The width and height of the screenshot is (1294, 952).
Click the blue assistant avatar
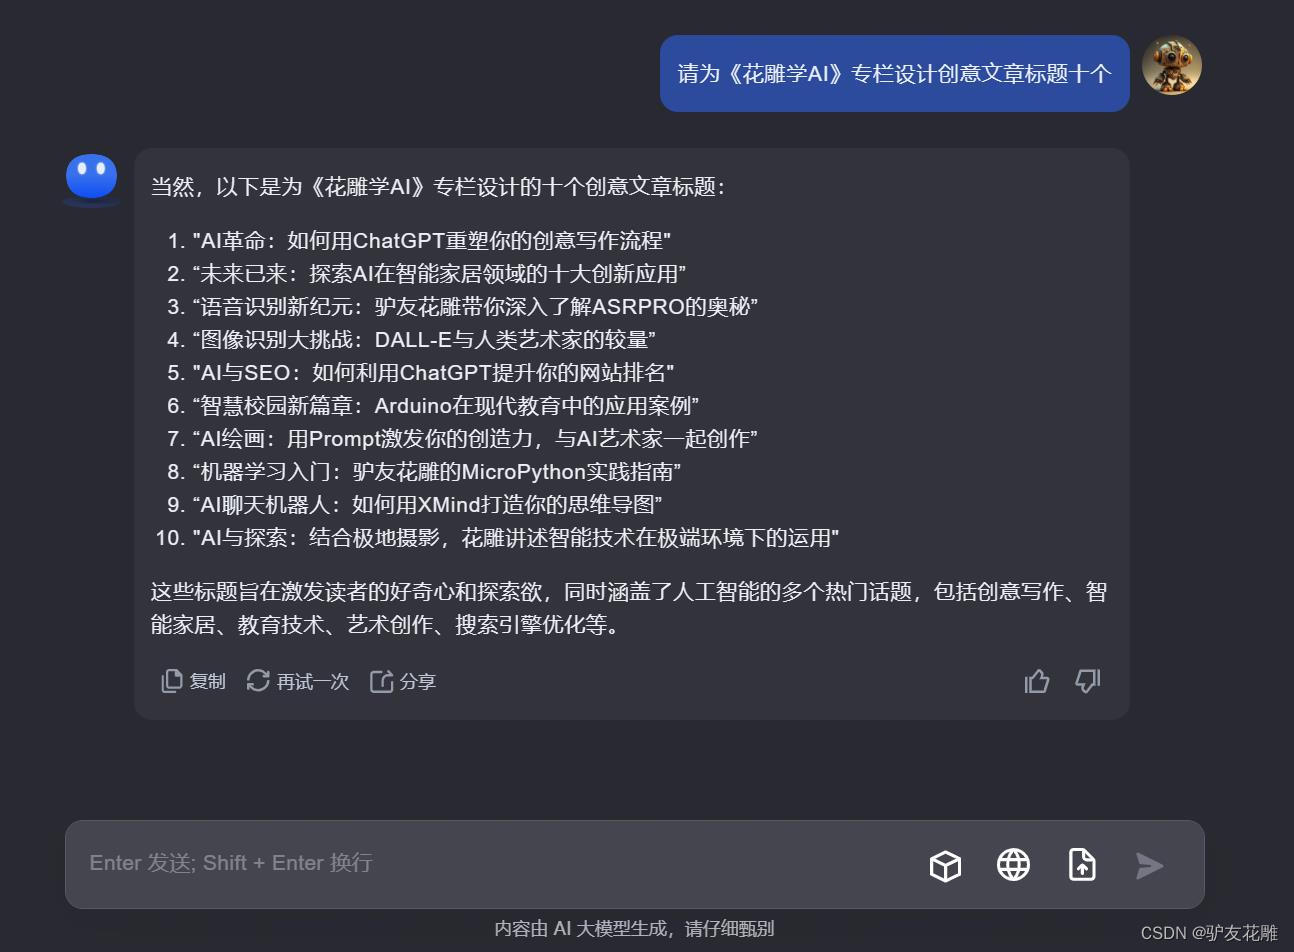(x=92, y=180)
